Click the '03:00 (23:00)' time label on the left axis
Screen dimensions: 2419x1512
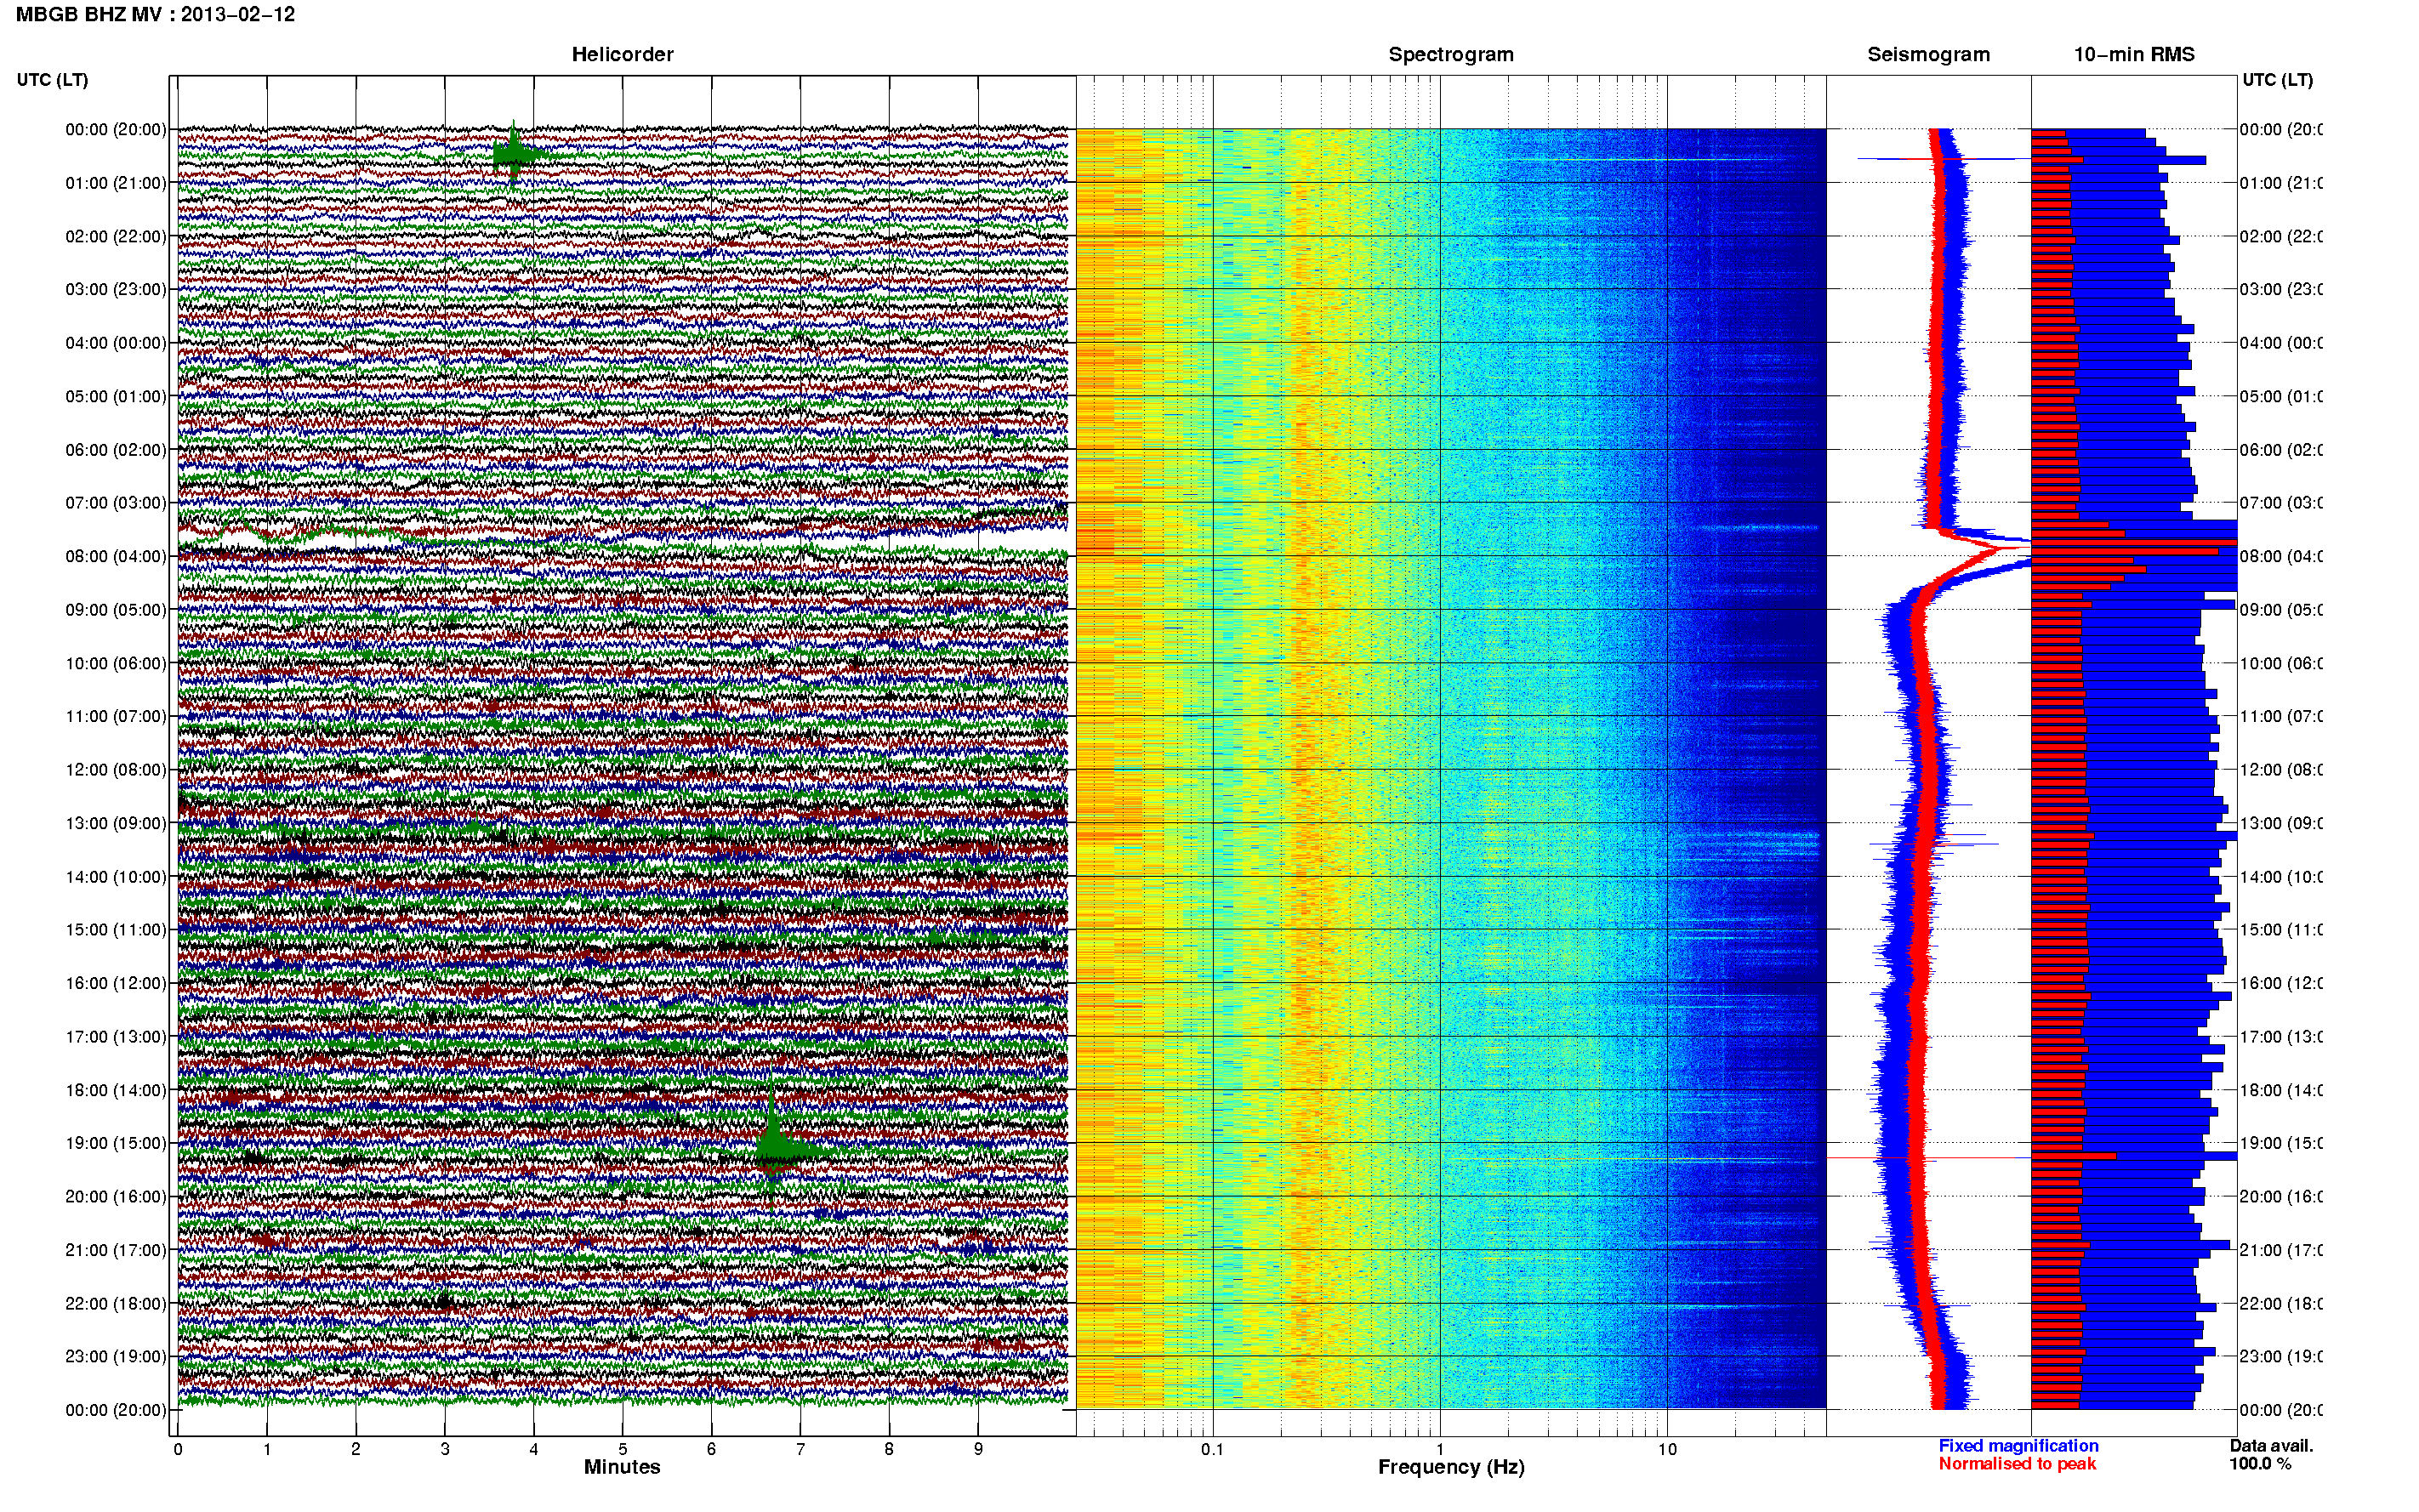pos(116,290)
